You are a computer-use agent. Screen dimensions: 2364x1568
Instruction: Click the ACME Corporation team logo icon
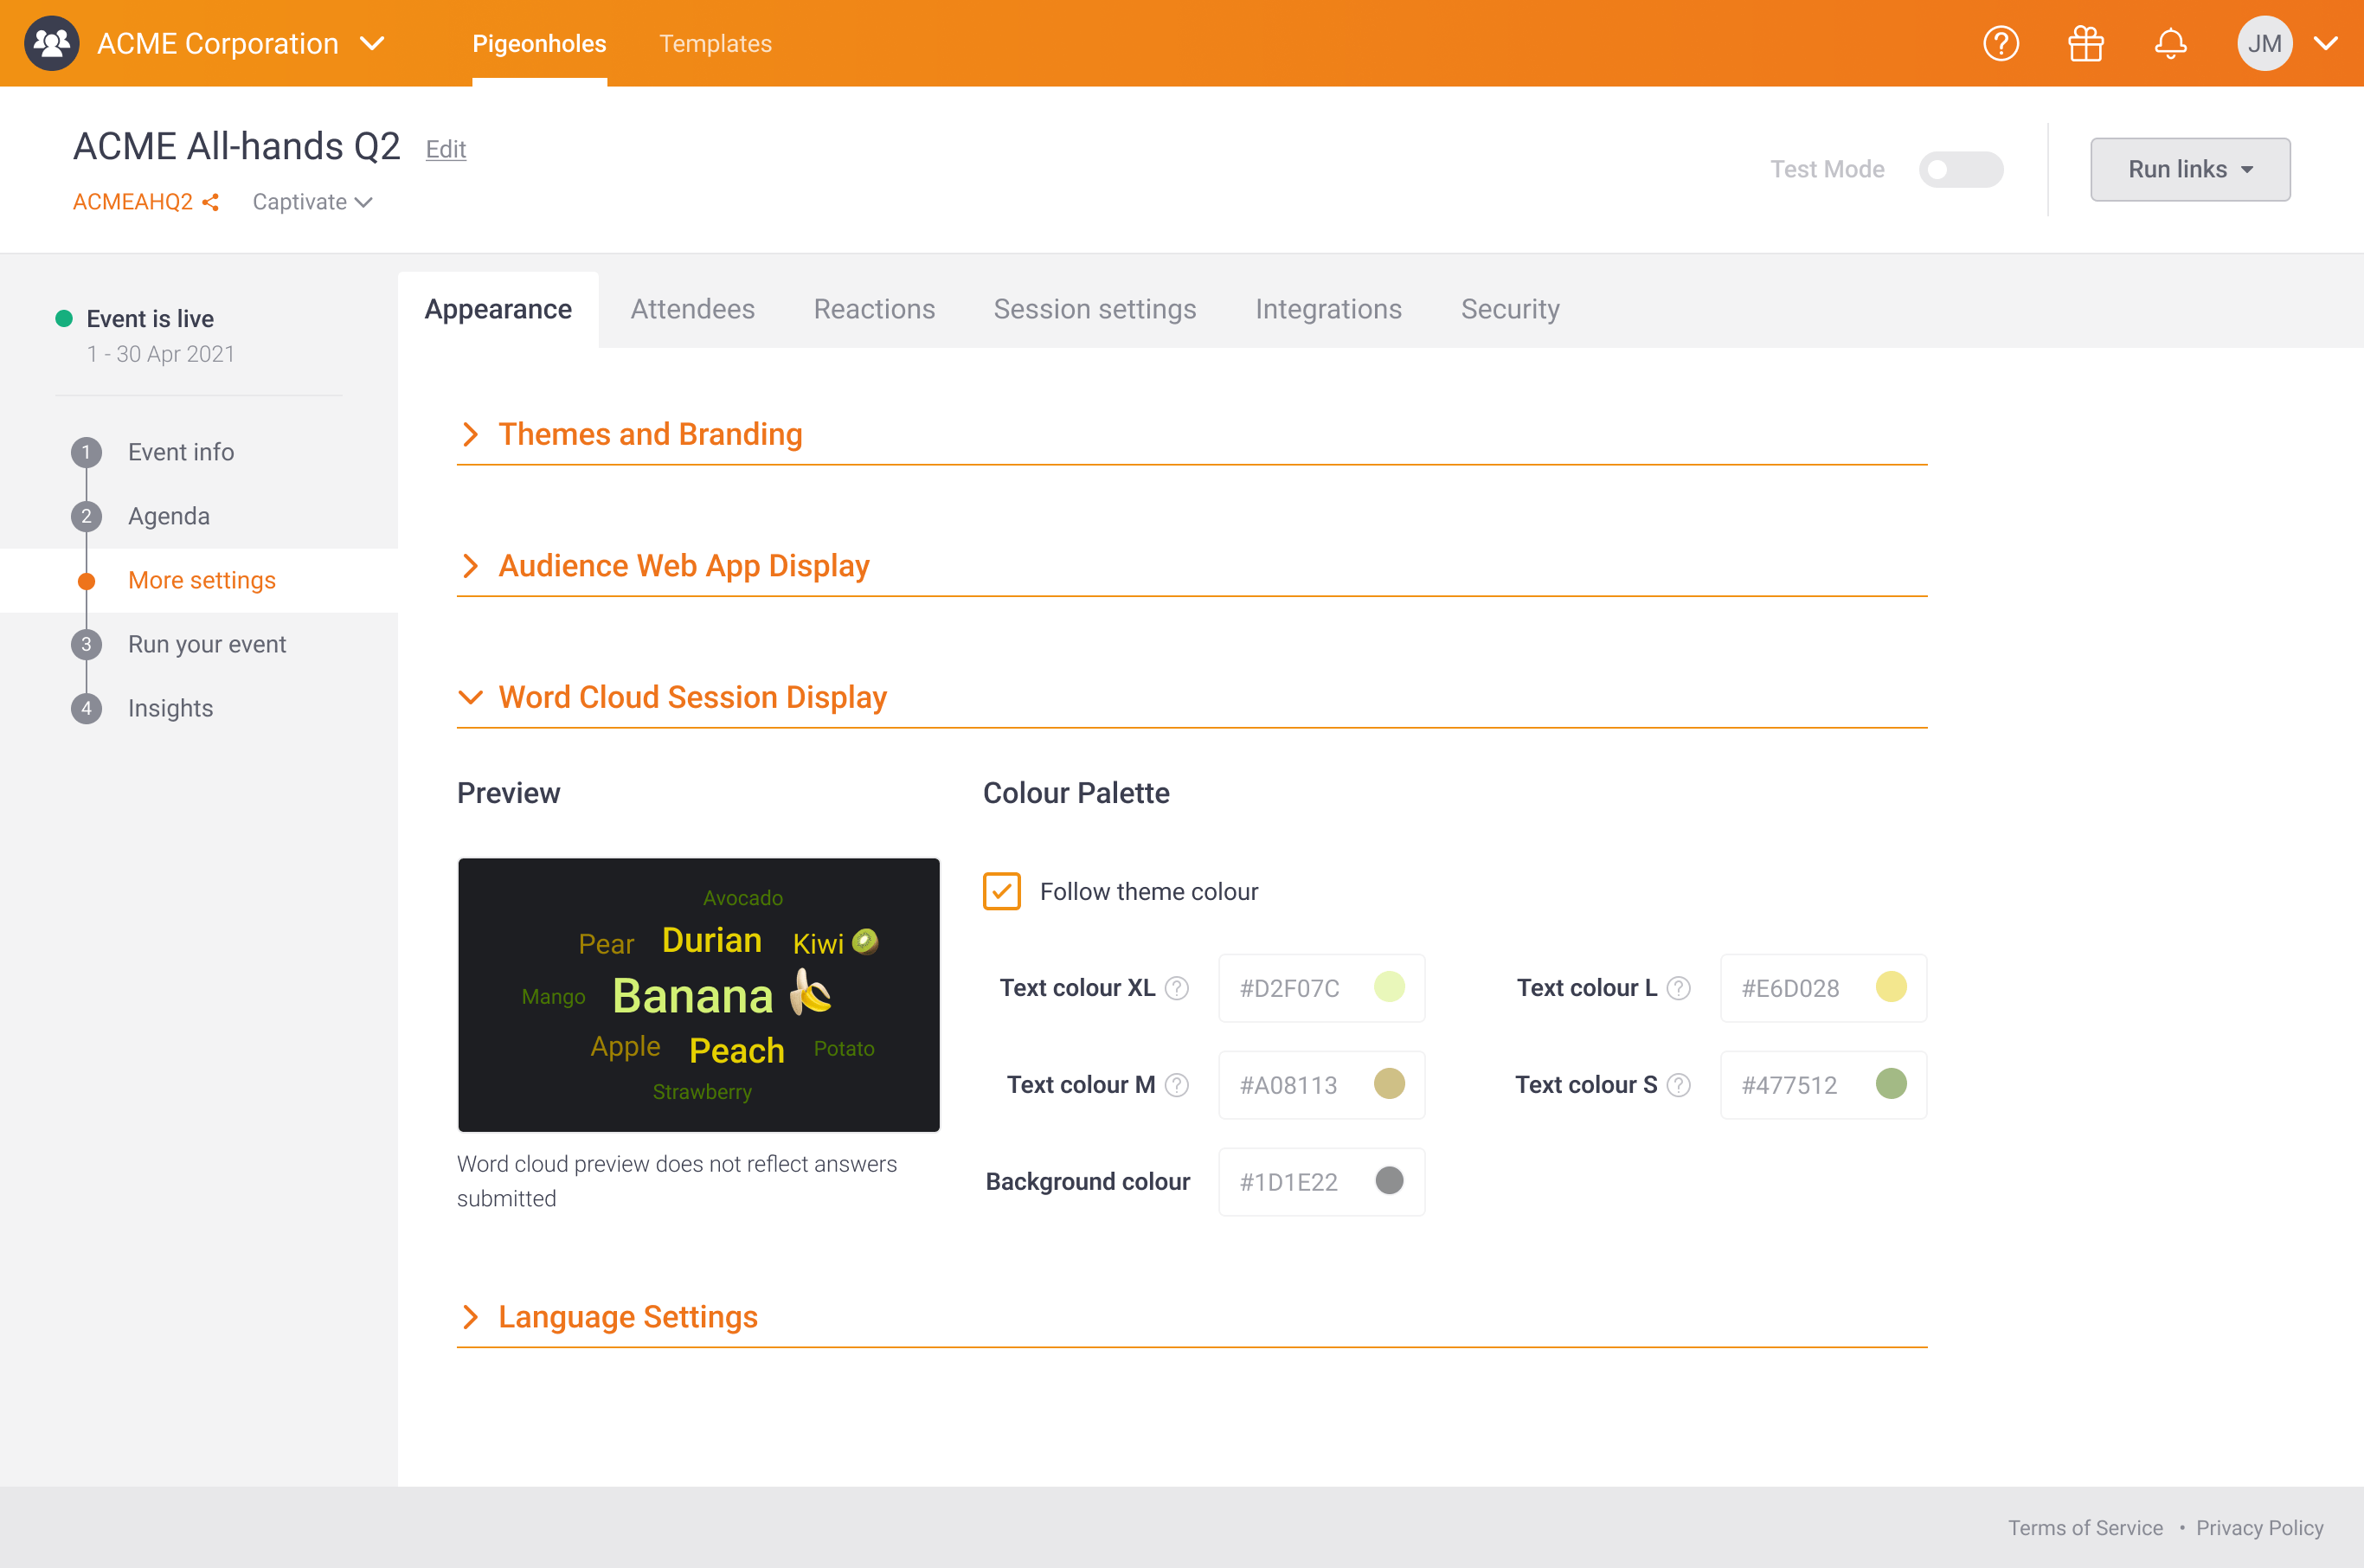(x=52, y=44)
